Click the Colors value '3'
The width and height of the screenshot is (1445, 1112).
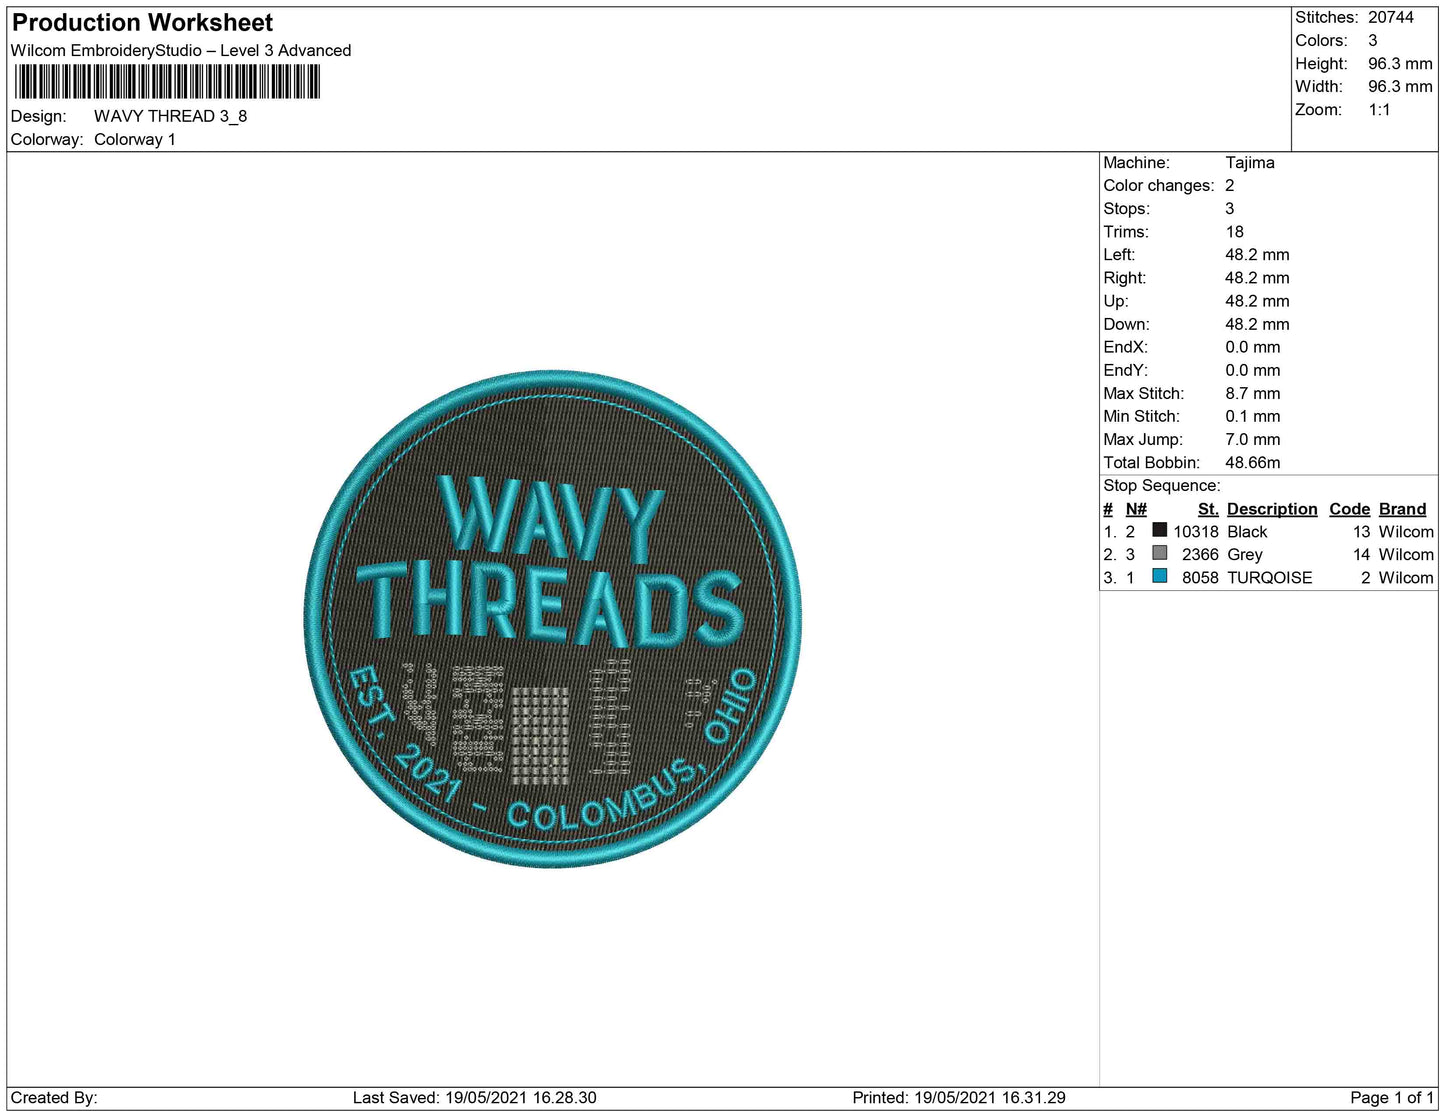[1373, 41]
